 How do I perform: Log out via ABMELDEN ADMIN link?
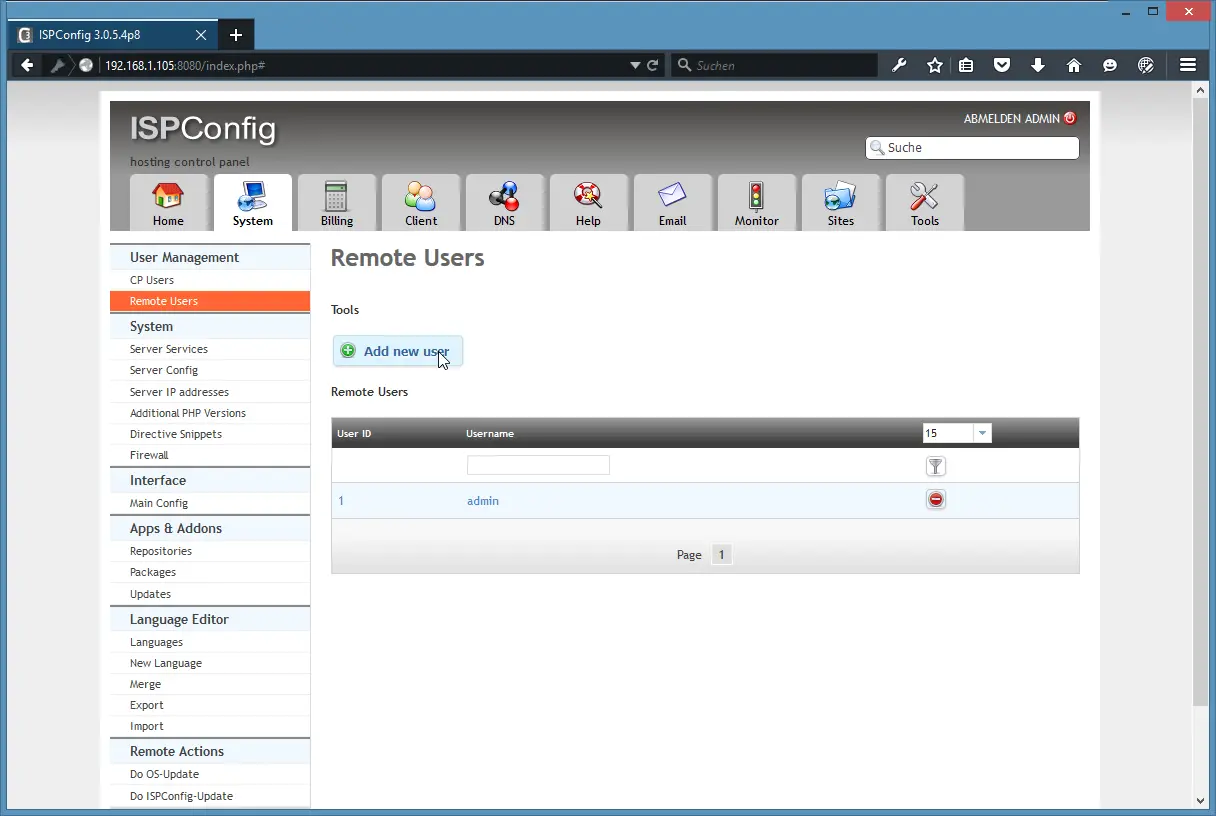[x=1011, y=118]
